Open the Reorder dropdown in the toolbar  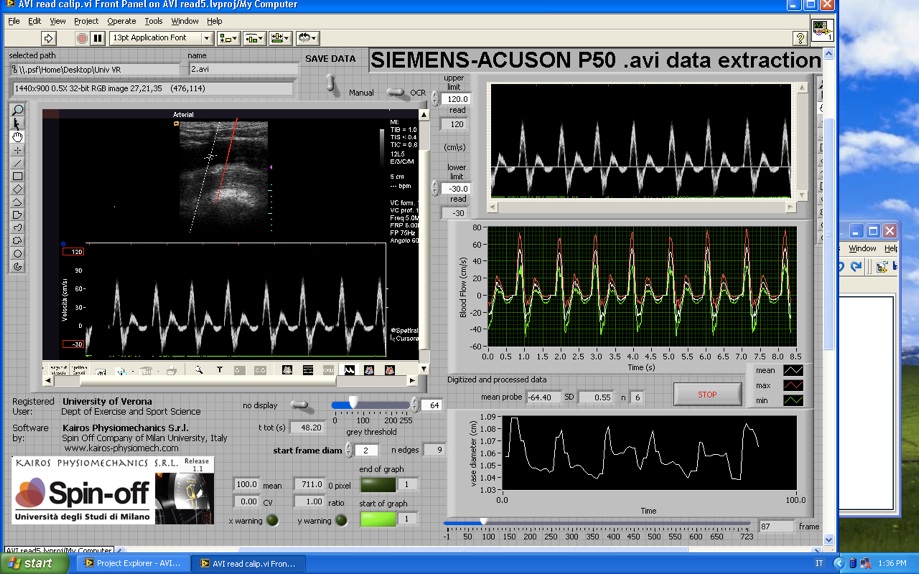pos(307,38)
